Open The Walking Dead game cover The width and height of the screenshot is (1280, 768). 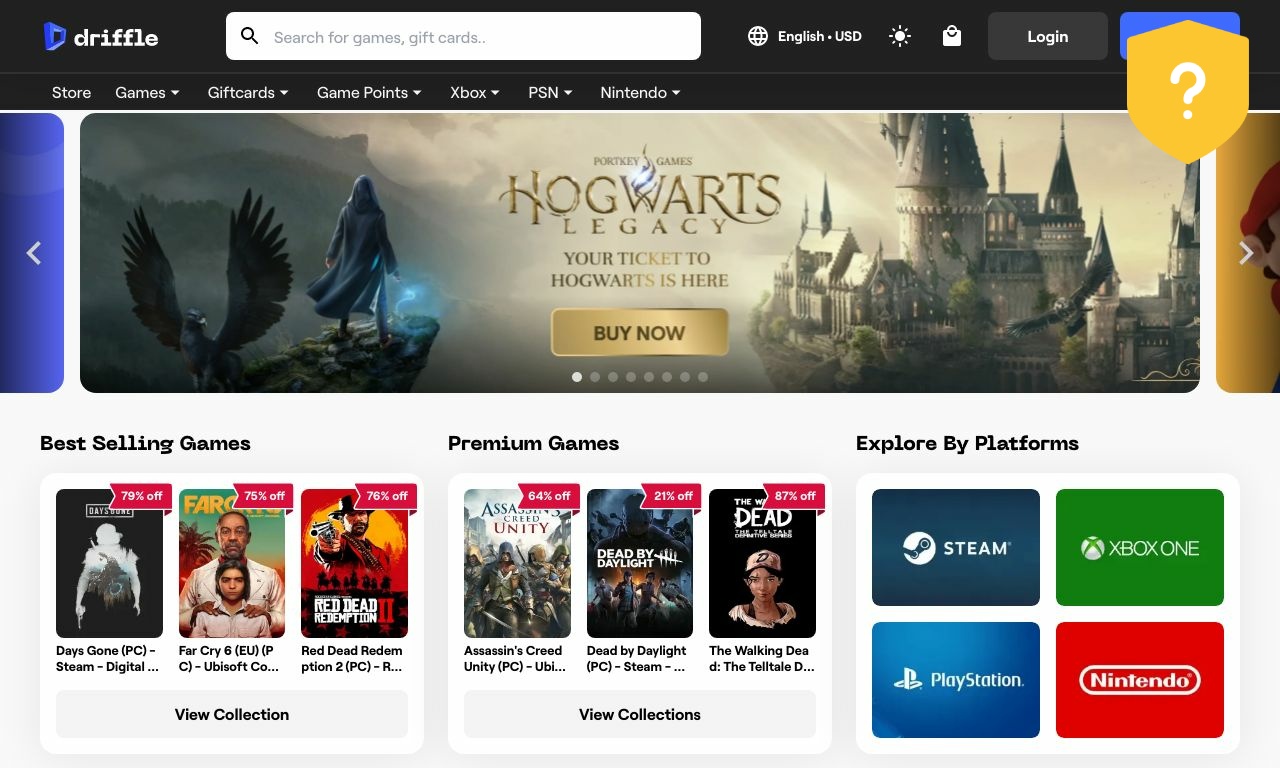(x=762, y=563)
